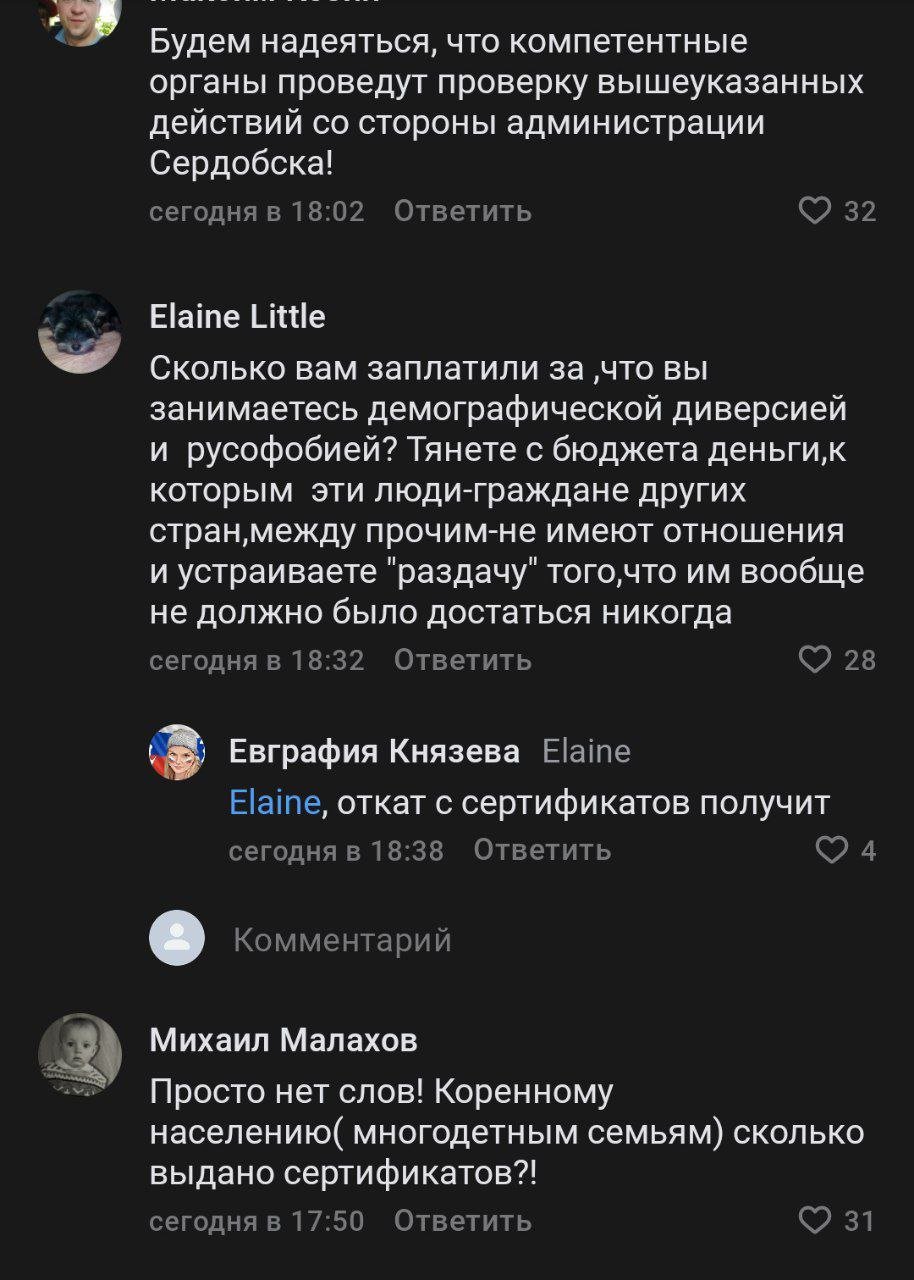Click gray Elaine reply-to label
The height and width of the screenshot is (1280, 914).
[586, 752]
